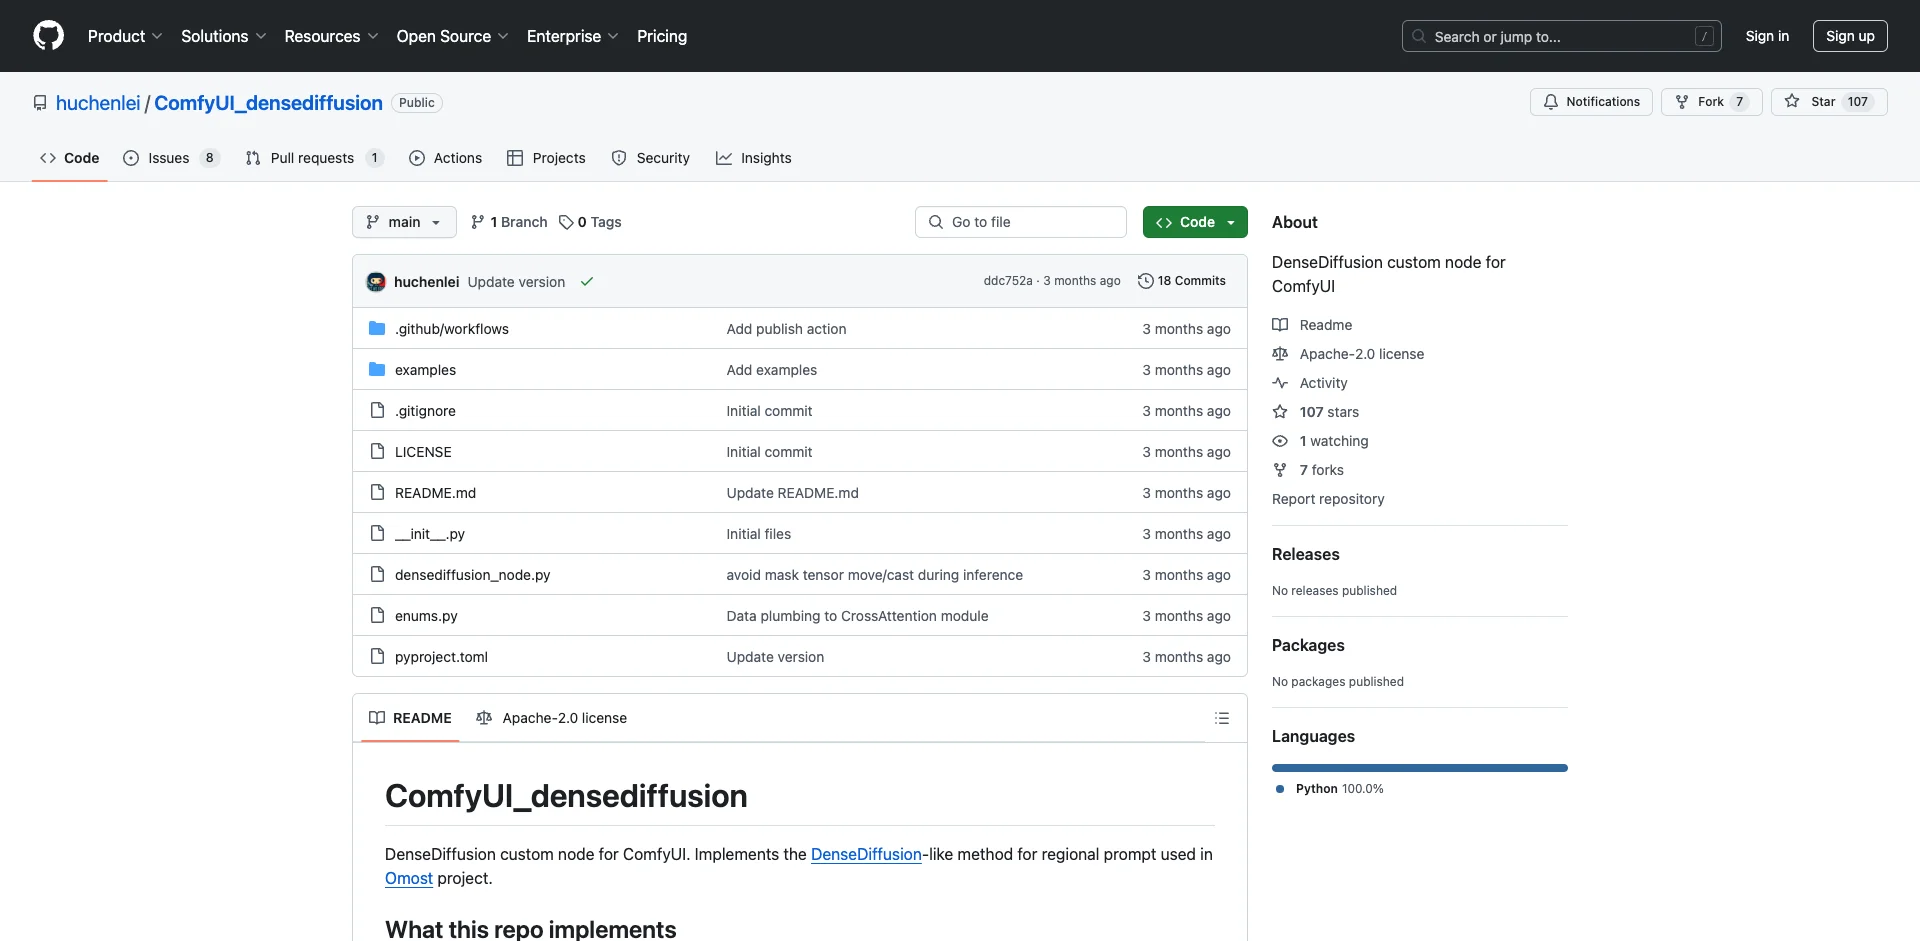Click the Sign up button

click(x=1850, y=36)
